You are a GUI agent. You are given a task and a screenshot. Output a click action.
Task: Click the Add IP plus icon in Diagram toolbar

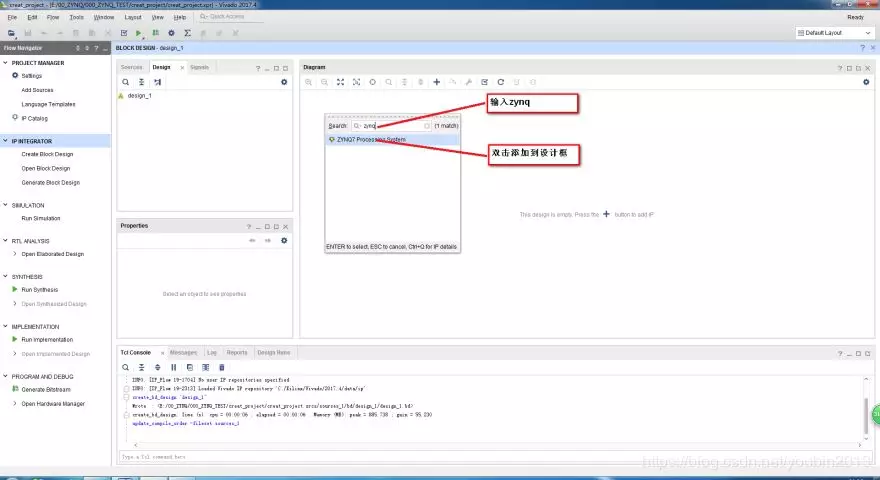coord(437,82)
